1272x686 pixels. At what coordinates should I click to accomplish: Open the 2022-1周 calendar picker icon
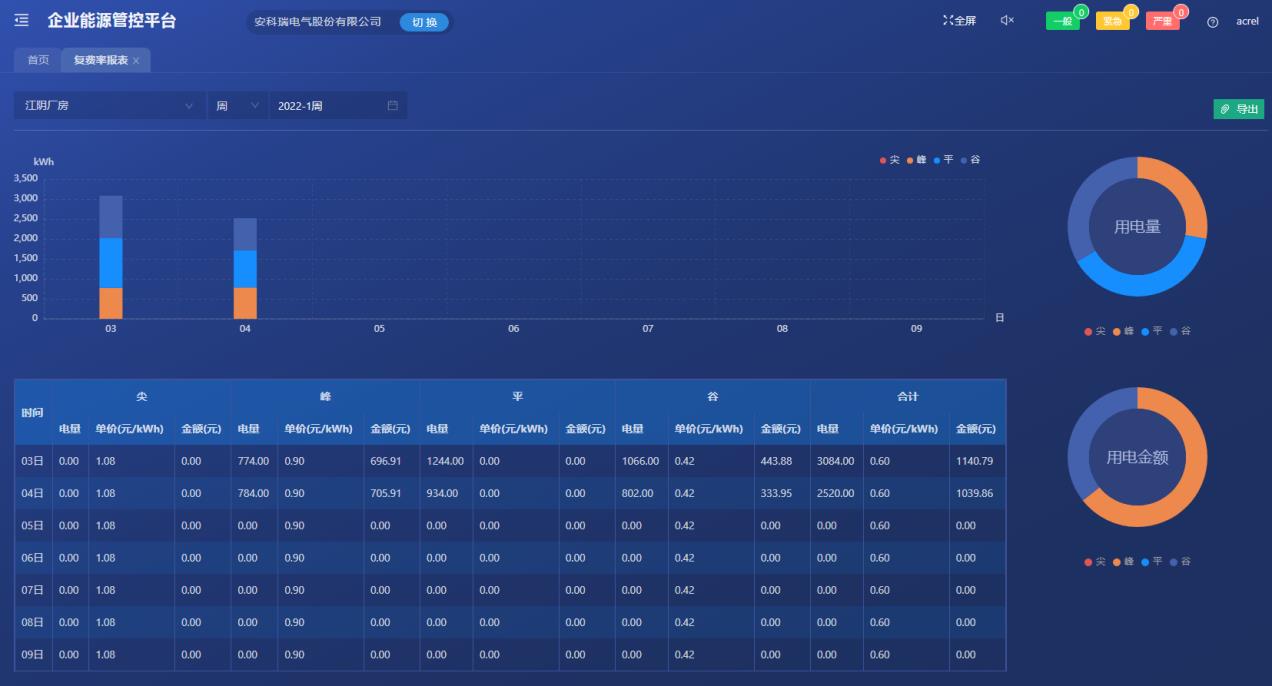[x=393, y=104]
